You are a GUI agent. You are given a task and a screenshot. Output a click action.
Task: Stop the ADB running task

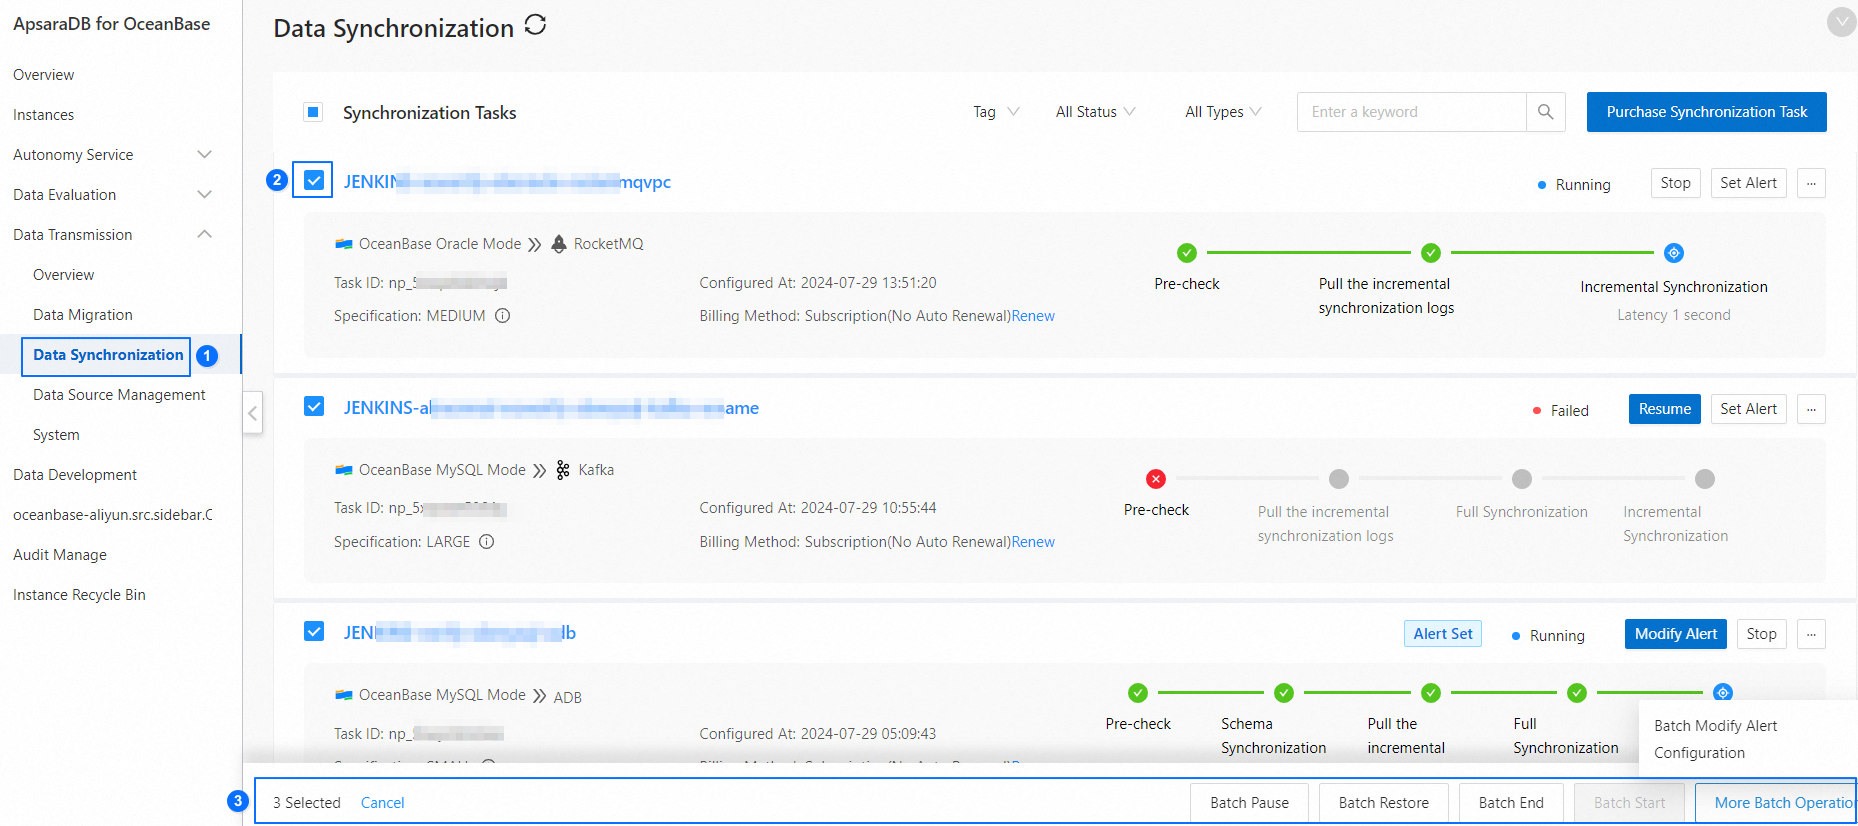click(x=1761, y=634)
